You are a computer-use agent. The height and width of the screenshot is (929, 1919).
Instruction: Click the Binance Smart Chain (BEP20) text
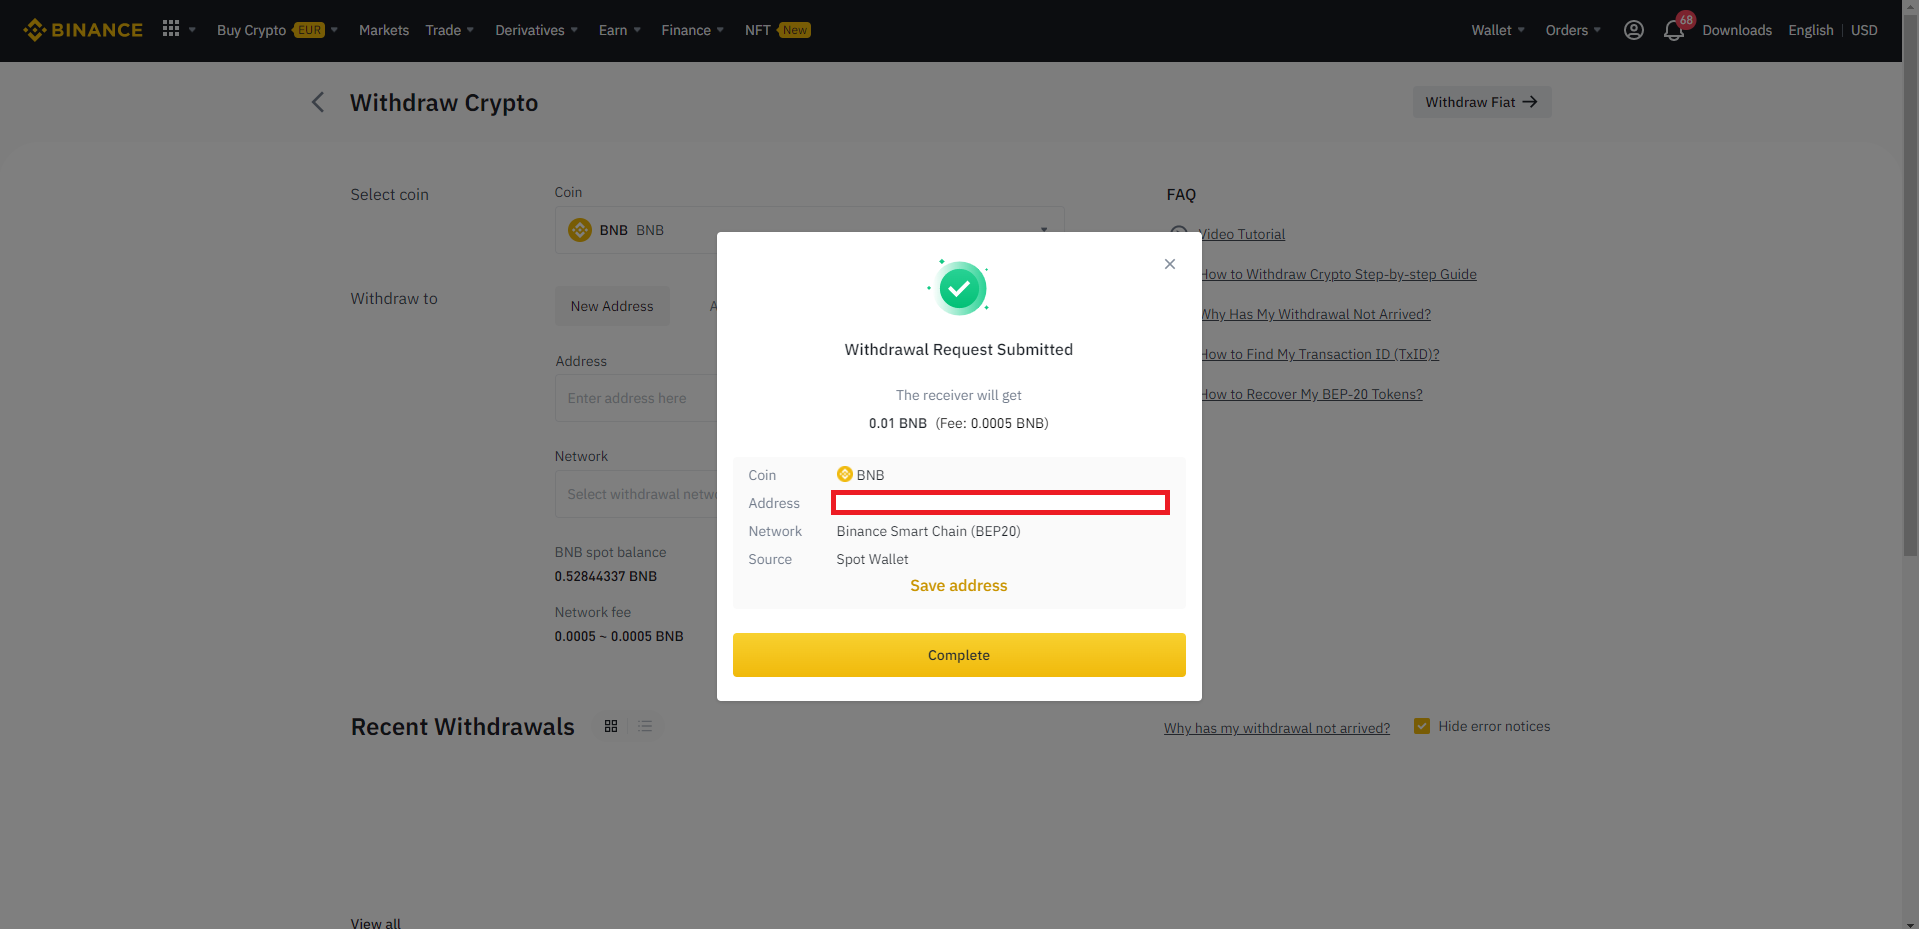[x=928, y=531]
